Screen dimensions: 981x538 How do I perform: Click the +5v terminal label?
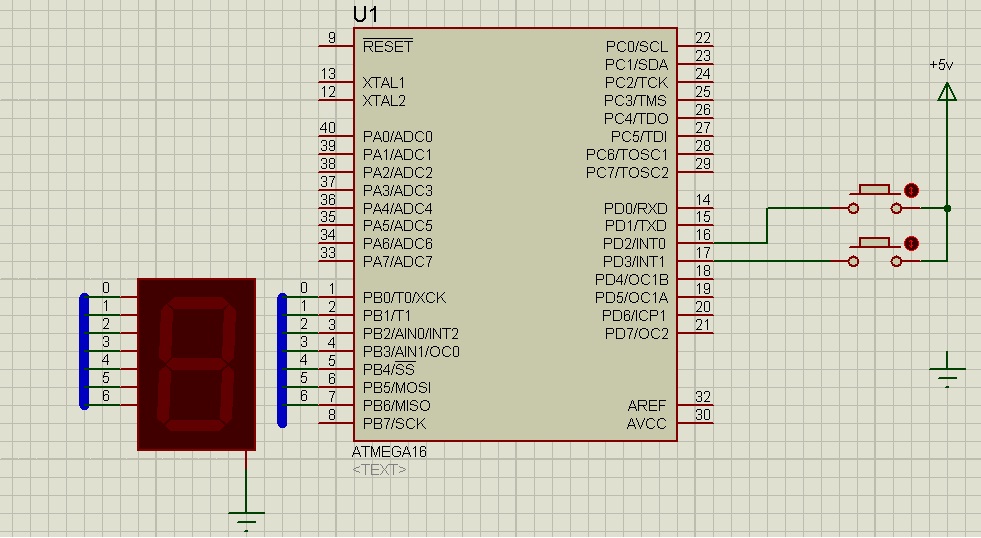pos(941,65)
